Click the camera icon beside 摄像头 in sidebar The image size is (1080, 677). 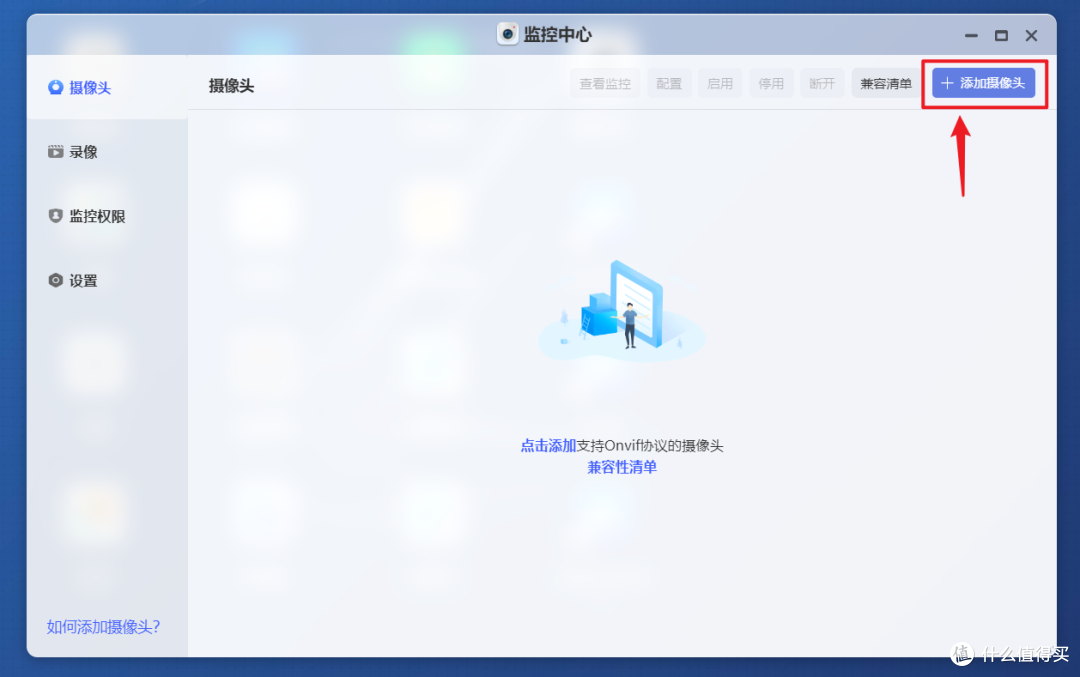[x=56, y=87]
